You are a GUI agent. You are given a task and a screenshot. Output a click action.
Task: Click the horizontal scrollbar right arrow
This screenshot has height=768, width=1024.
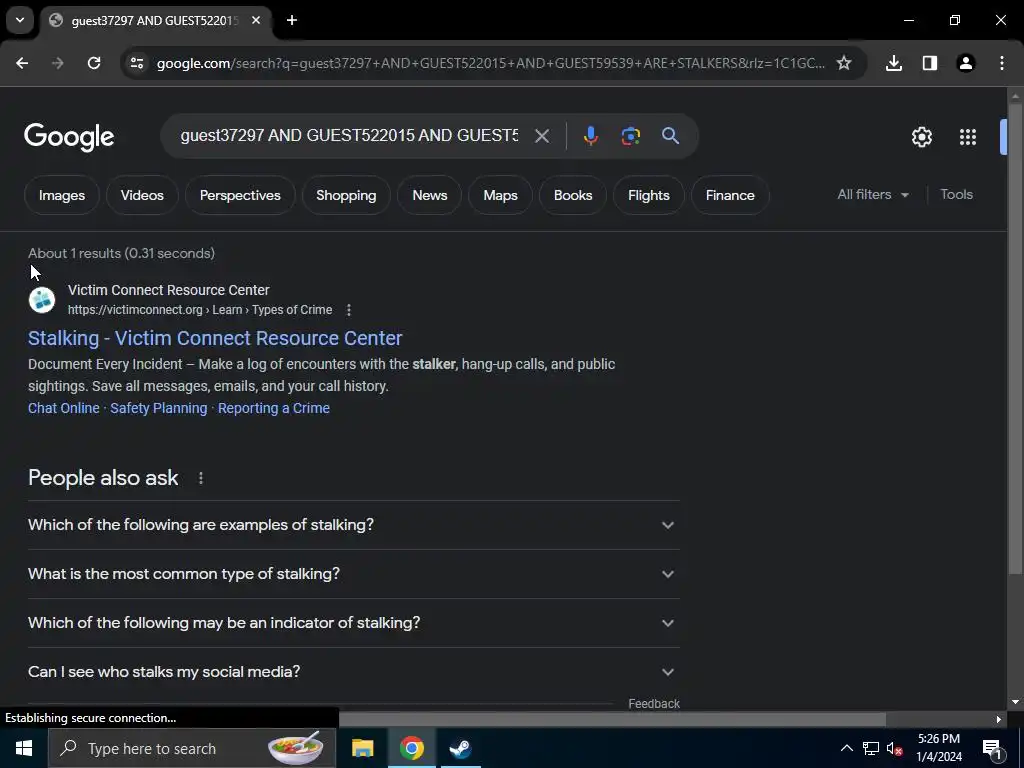[999, 719]
